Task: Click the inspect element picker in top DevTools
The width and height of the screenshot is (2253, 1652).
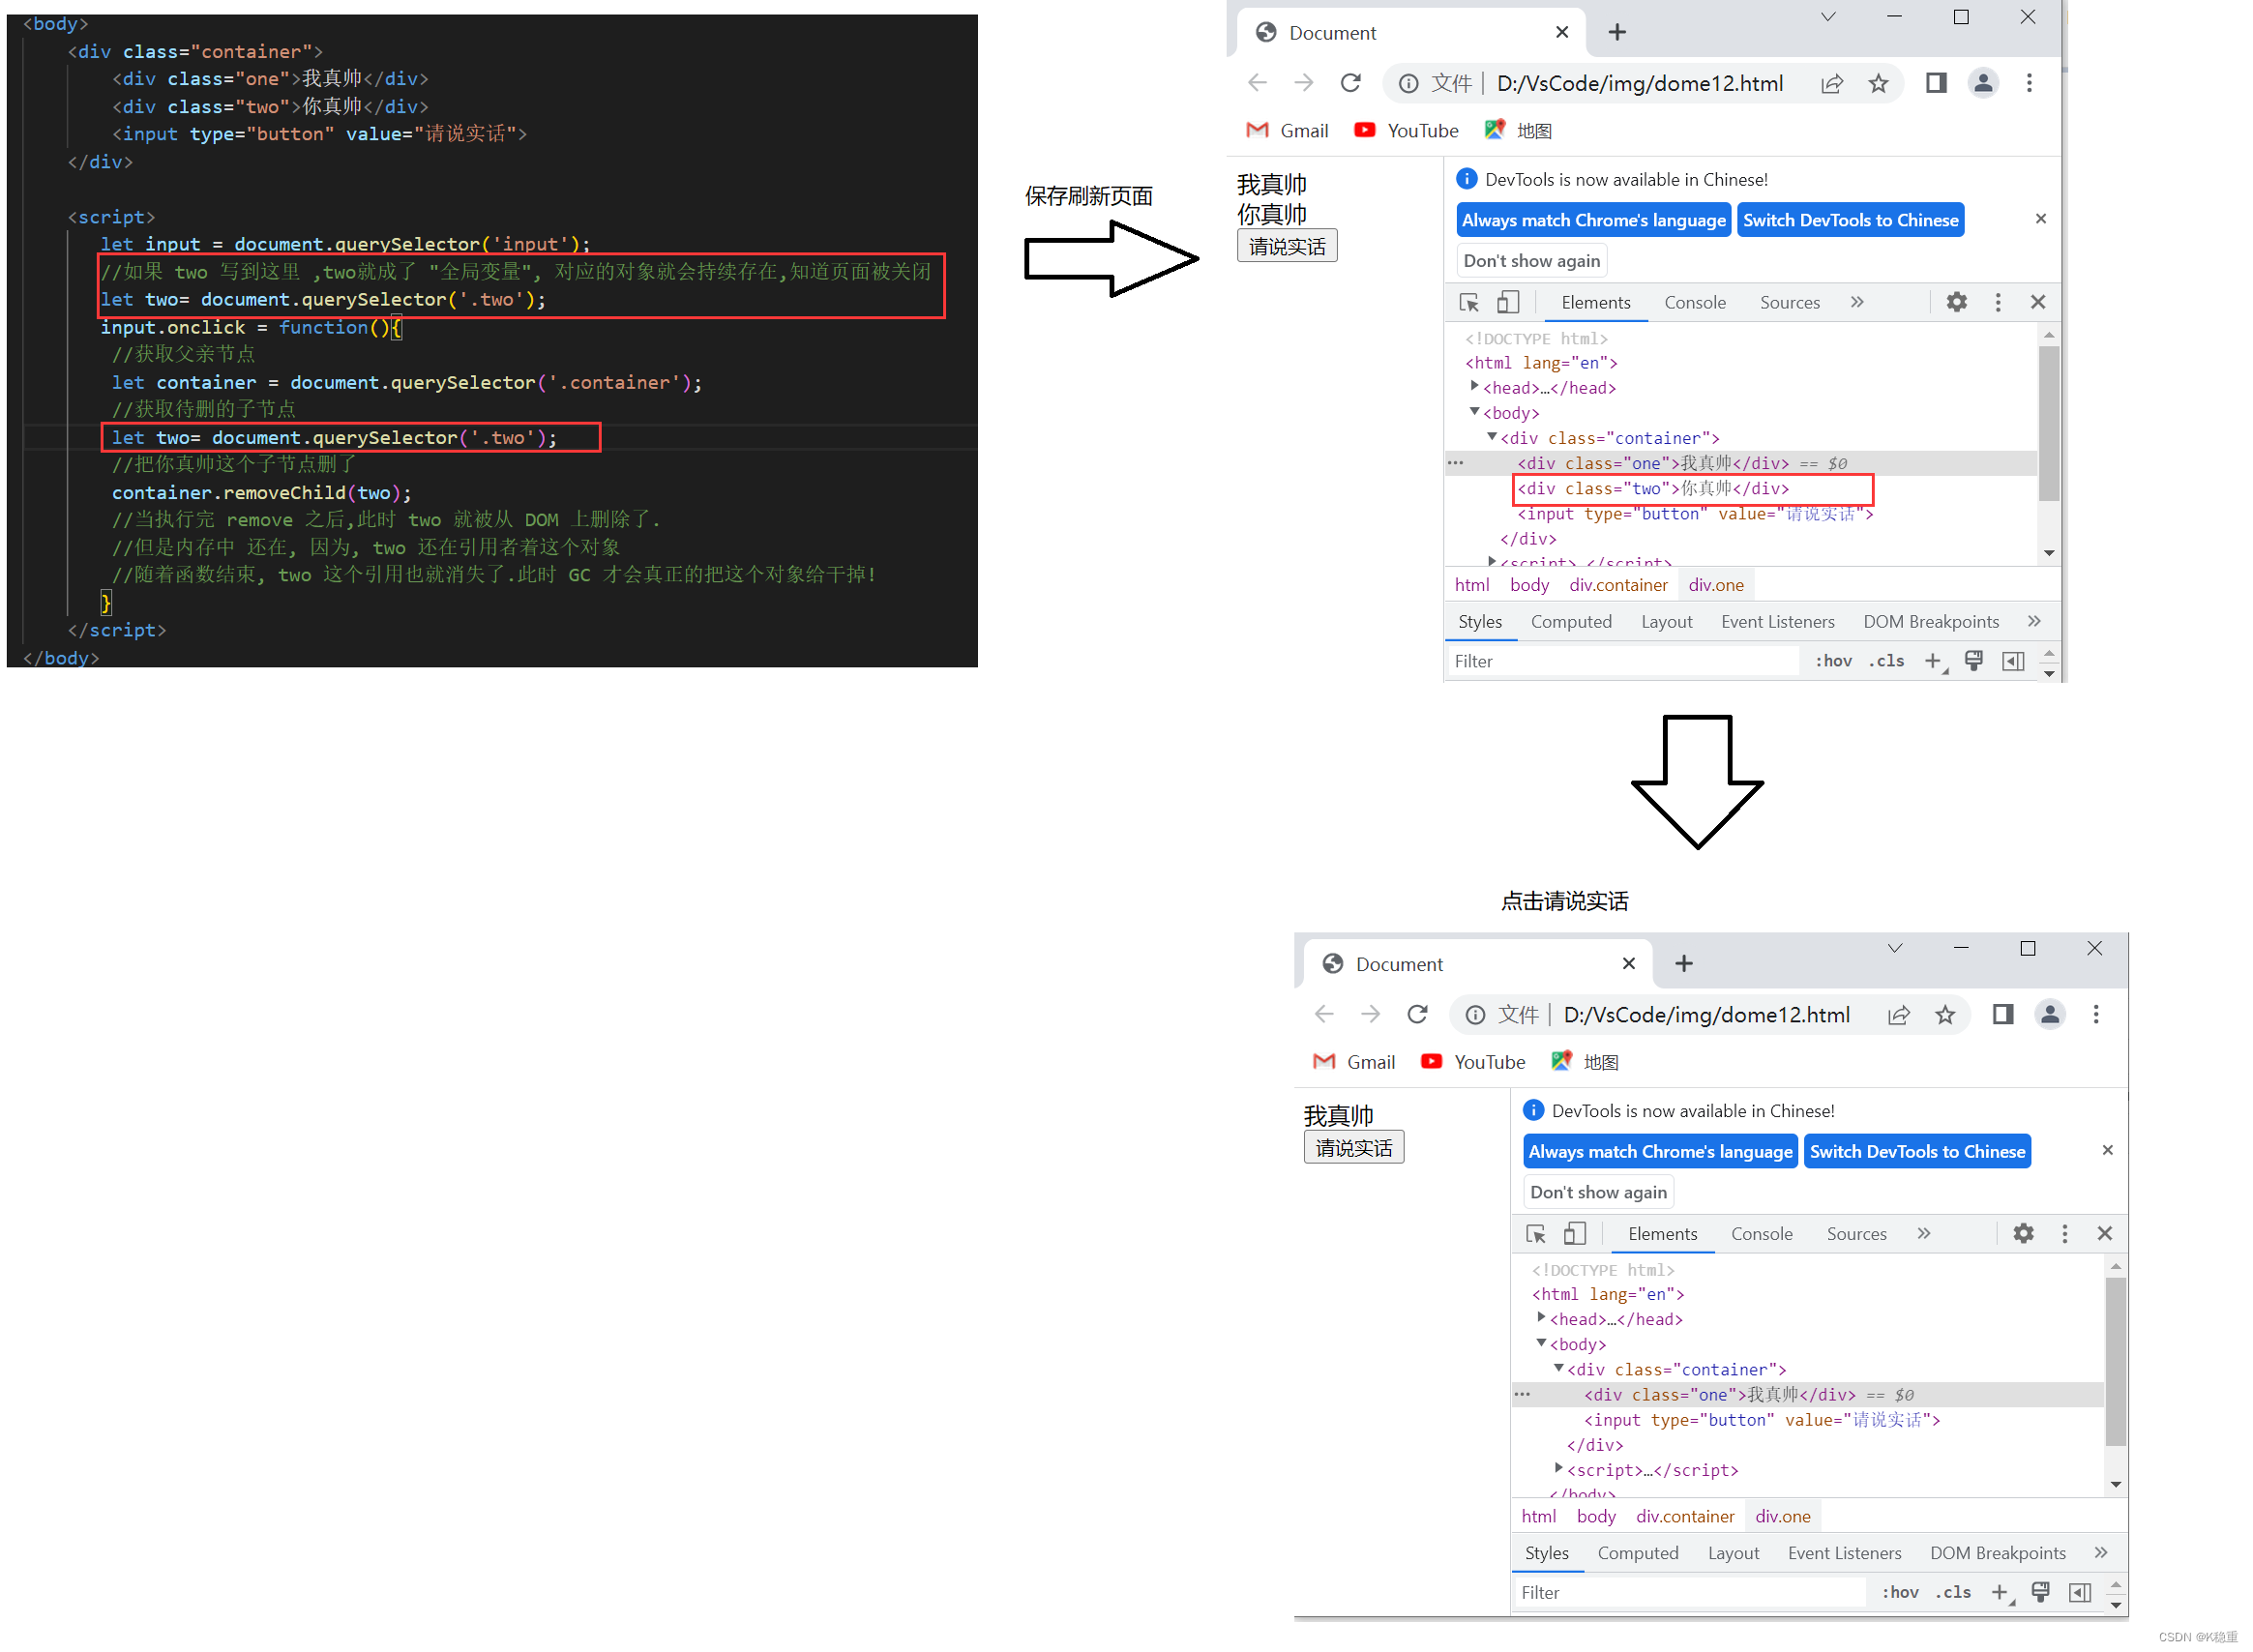Action: pos(1468,303)
